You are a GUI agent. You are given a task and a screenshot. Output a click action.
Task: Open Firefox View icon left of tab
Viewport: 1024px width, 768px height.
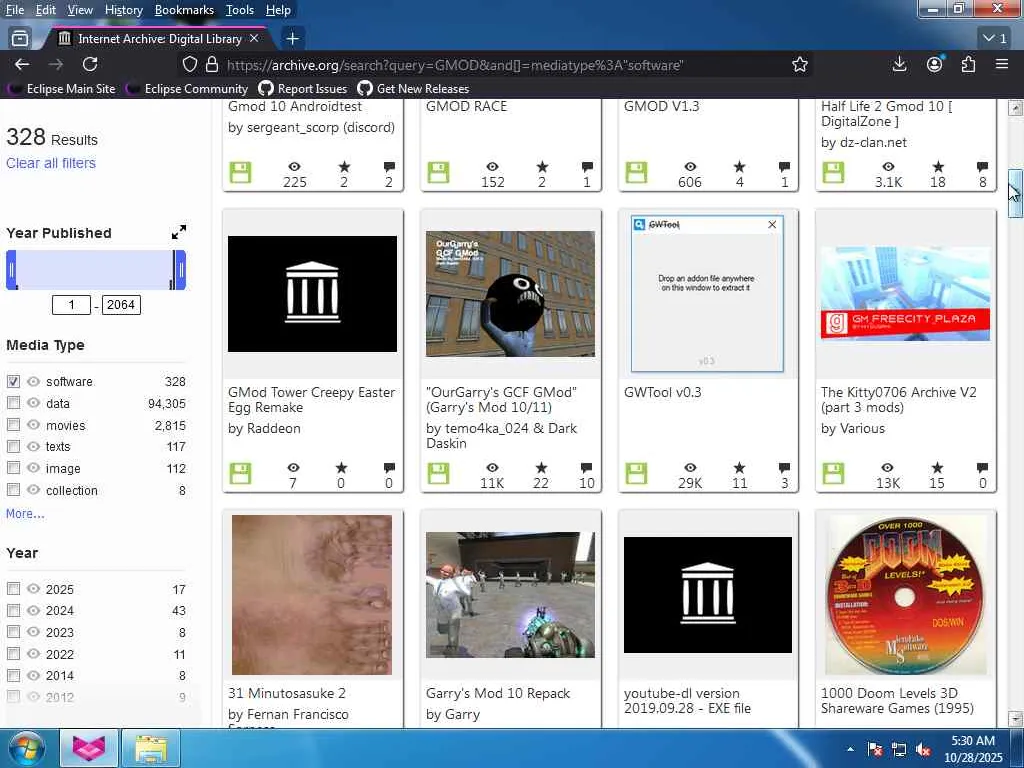20,39
